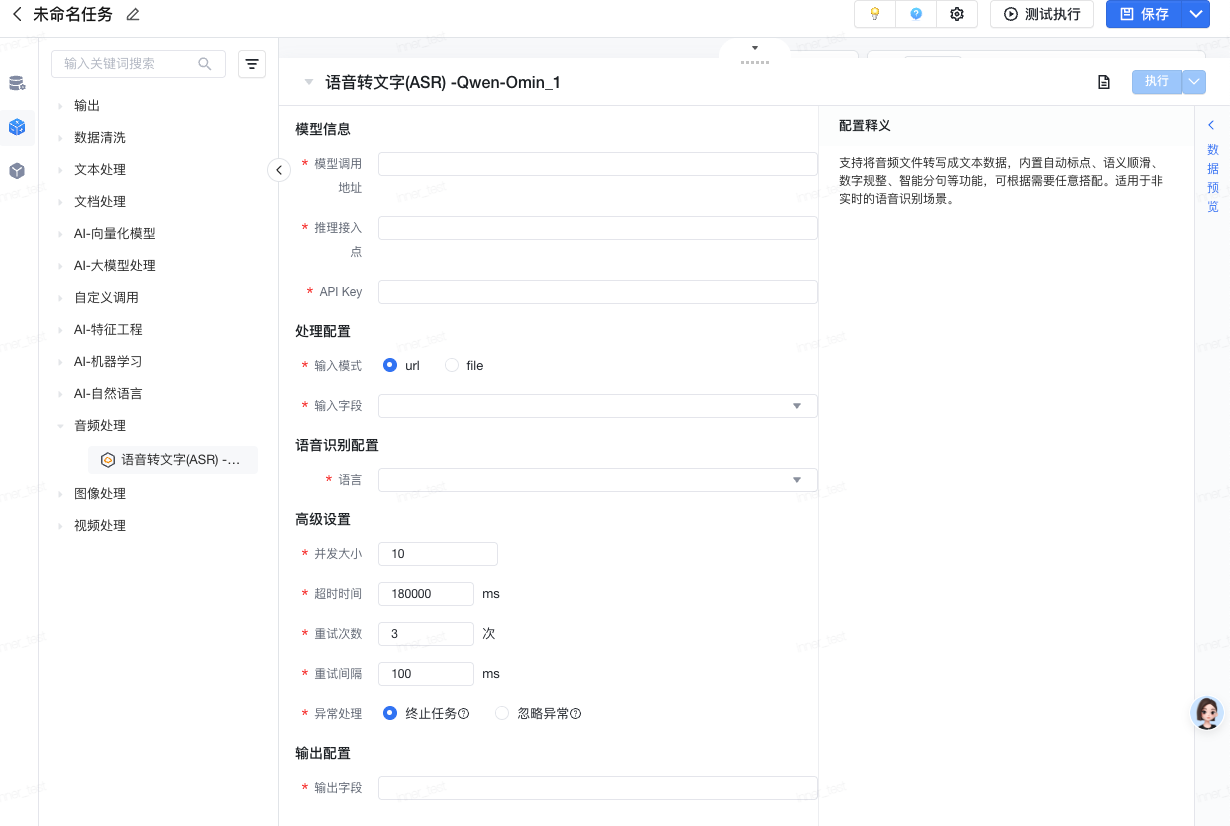Open the 输入字段 dropdown
1230x826 pixels.
pos(597,406)
